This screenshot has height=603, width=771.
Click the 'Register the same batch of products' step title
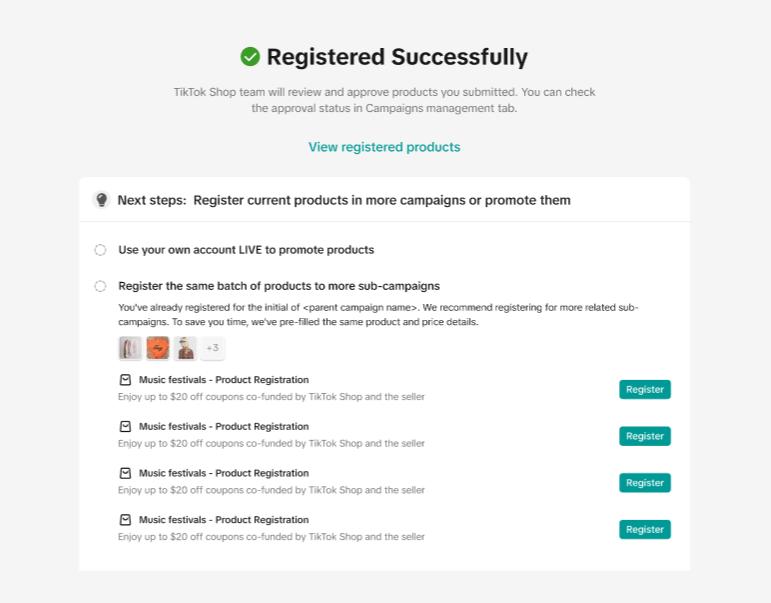278,286
